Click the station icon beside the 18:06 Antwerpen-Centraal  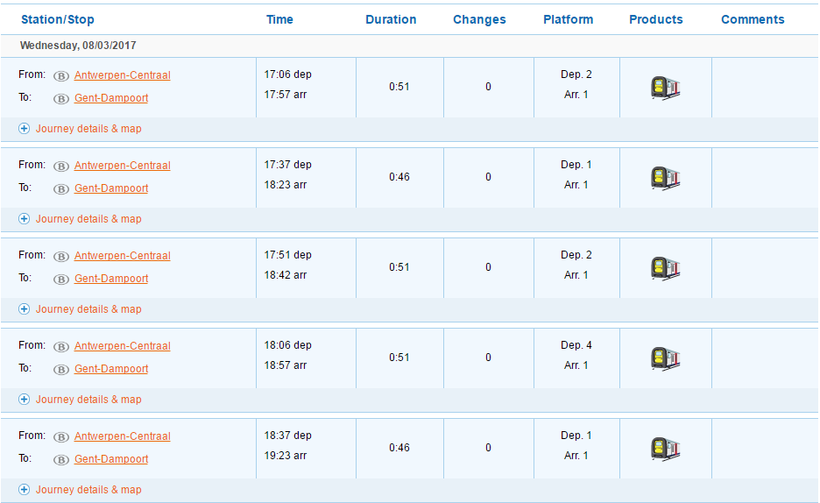click(61, 347)
